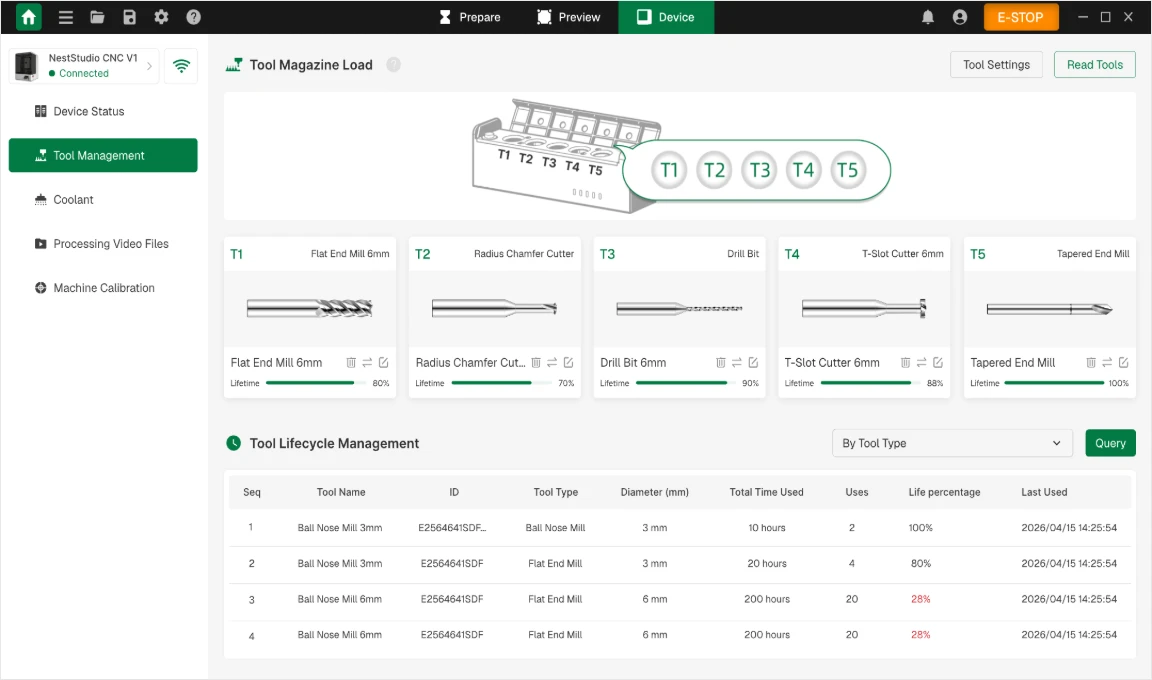Screen dimensions: 1152x680
Task: Delete the T-Slot Cutter 6mm tool
Action: (906, 363)
